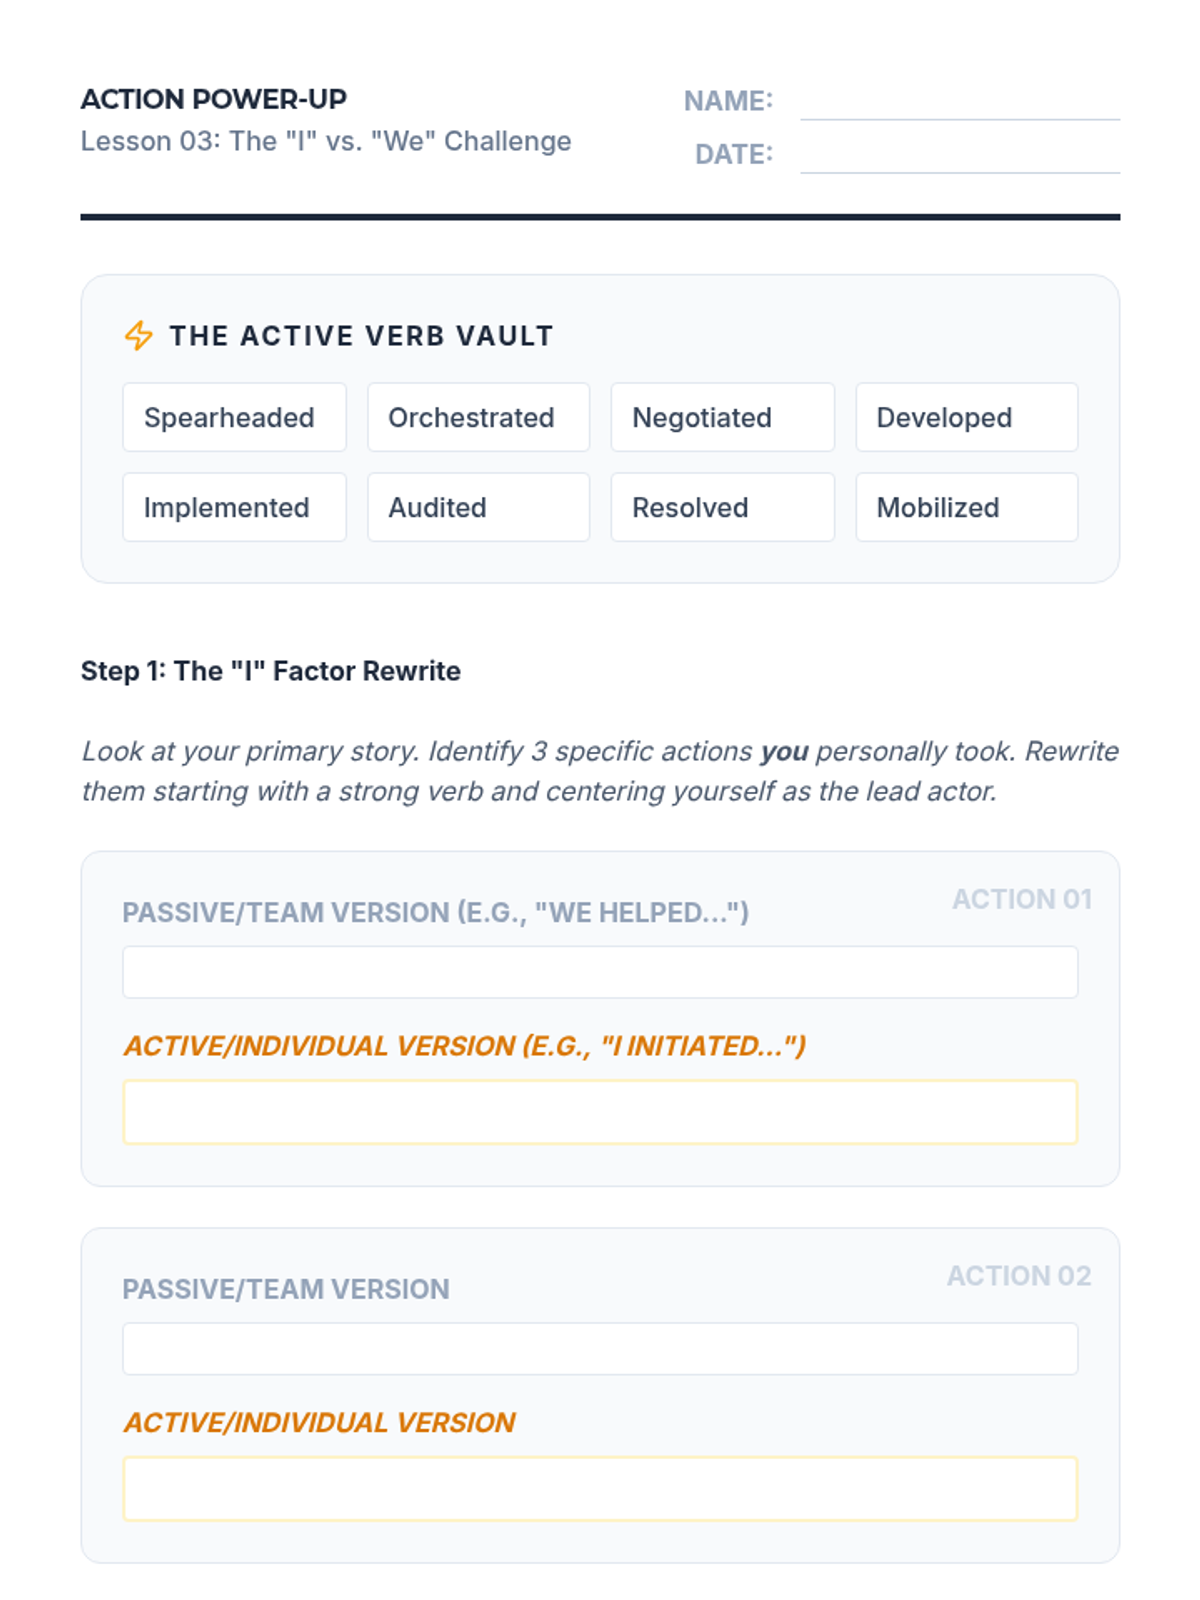Pick the Resolved verb chip
Screen dimensions: 1200x1600
[x=722, y=507]
